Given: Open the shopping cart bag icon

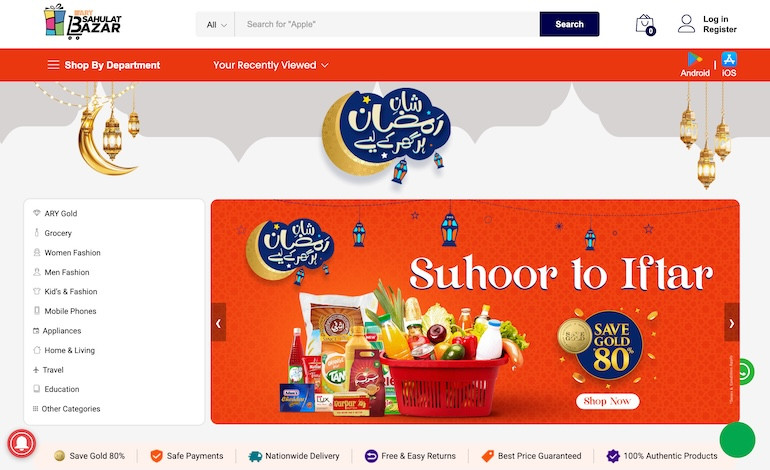Looking at the screenshot, I should [645, 24].
